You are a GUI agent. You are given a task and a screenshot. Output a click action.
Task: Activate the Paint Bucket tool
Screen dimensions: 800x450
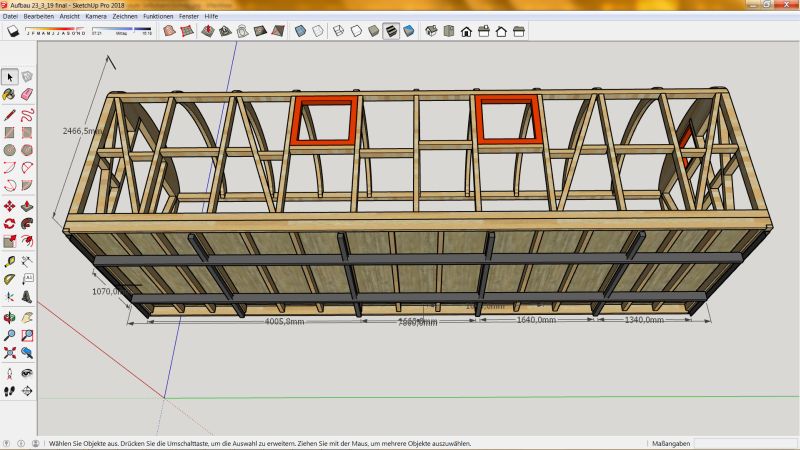click(9, 95)
